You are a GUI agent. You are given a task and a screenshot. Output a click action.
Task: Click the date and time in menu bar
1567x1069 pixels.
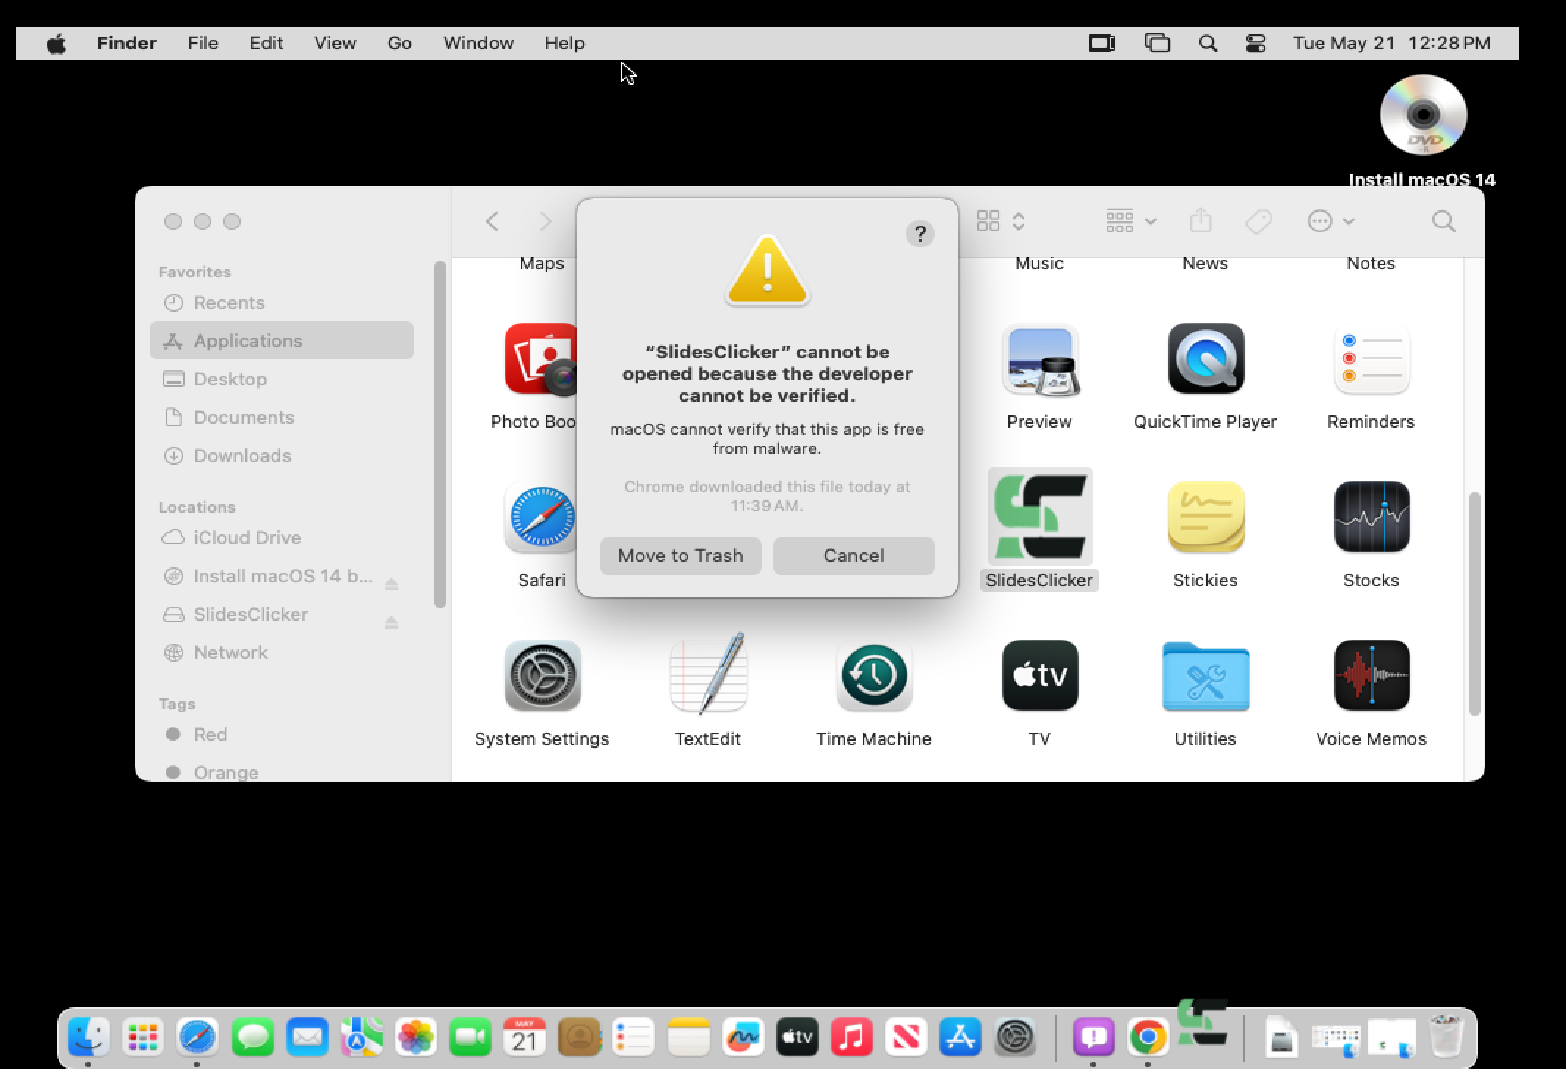click(1391, 43)
